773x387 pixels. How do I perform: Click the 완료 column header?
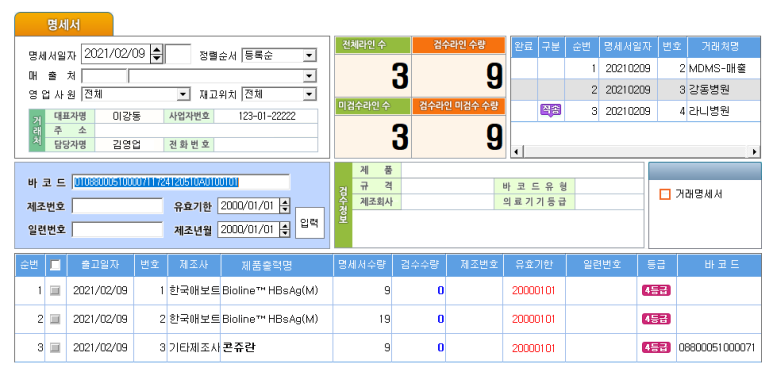click(x=524, y=47)
